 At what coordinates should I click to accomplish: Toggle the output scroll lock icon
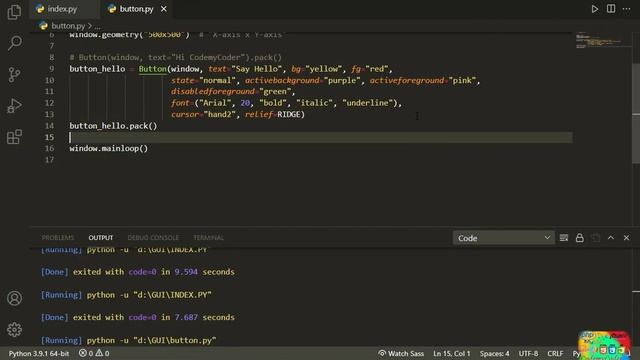tap(580, 238)
